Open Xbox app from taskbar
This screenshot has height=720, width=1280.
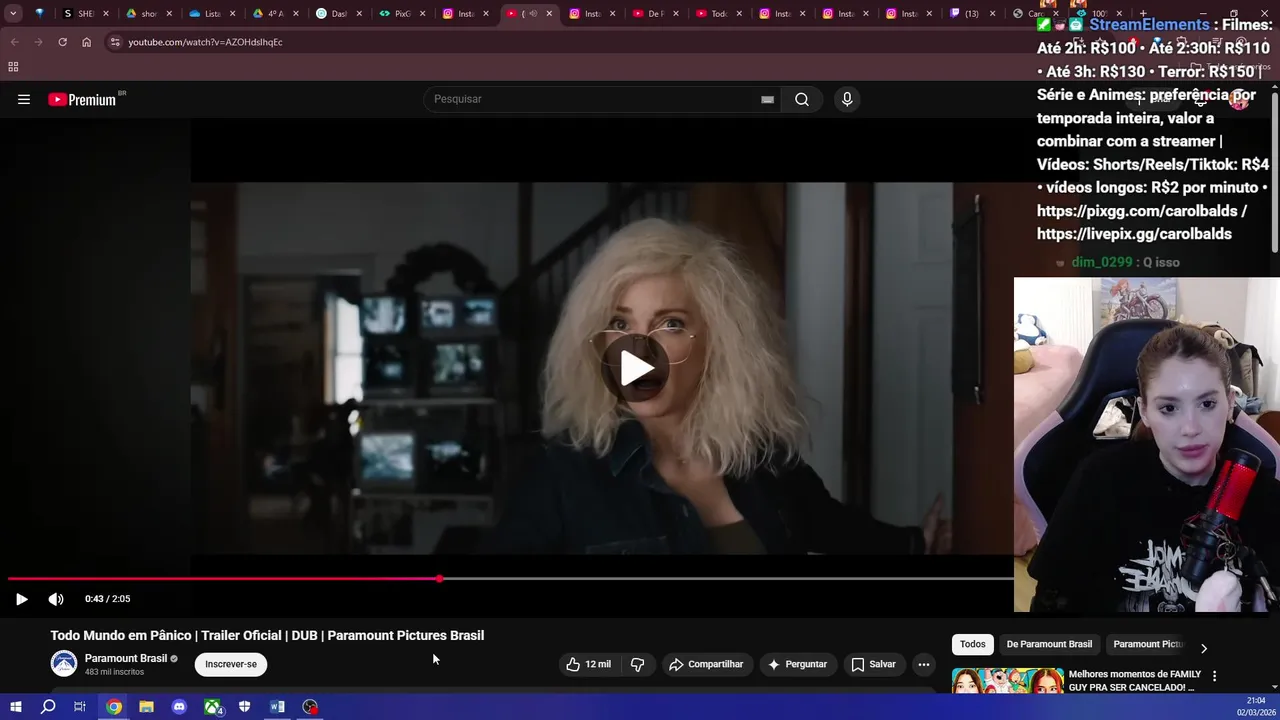click(x=212, y=707)
